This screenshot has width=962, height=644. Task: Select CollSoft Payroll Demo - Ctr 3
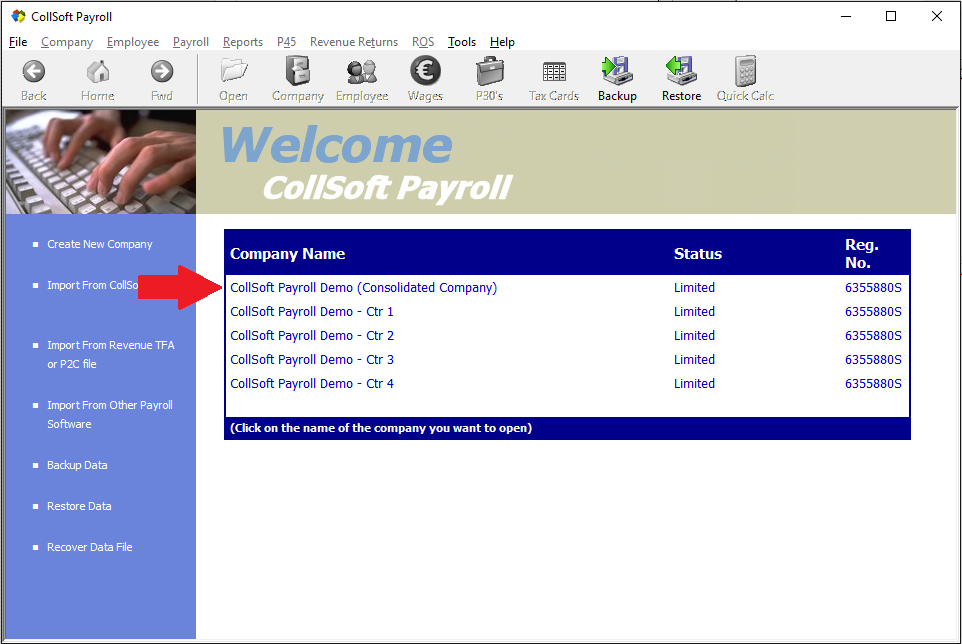coord(312,360)
